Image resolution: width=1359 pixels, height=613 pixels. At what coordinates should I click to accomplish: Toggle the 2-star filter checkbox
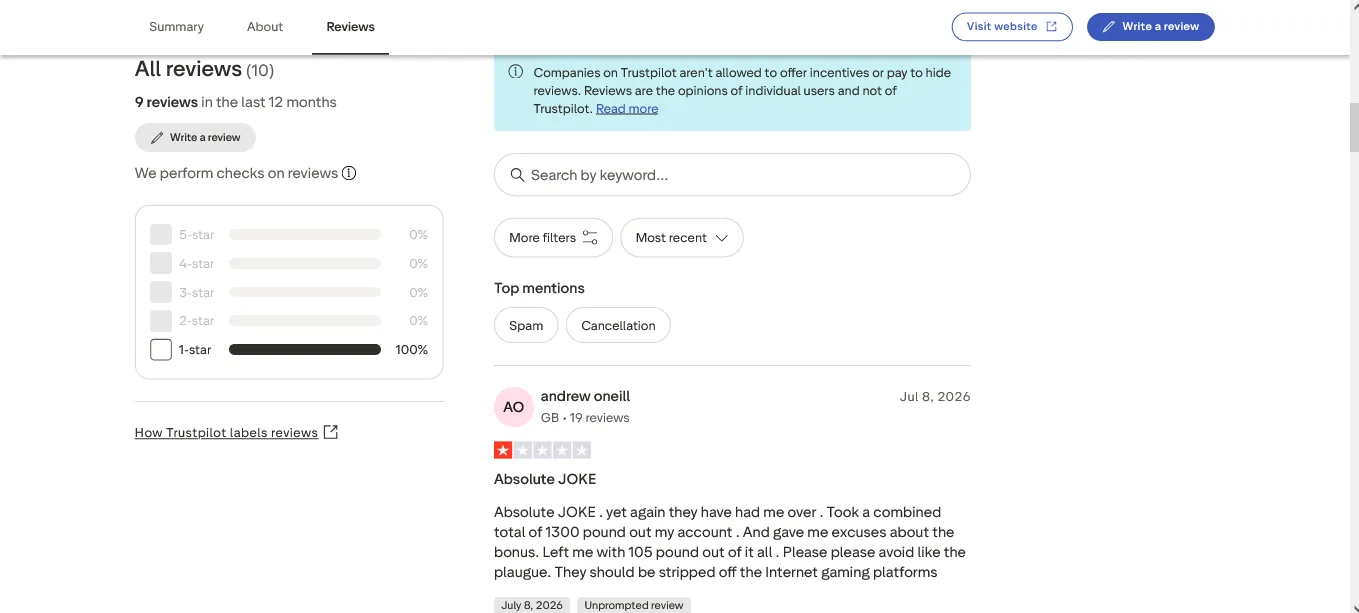[161, 321]
